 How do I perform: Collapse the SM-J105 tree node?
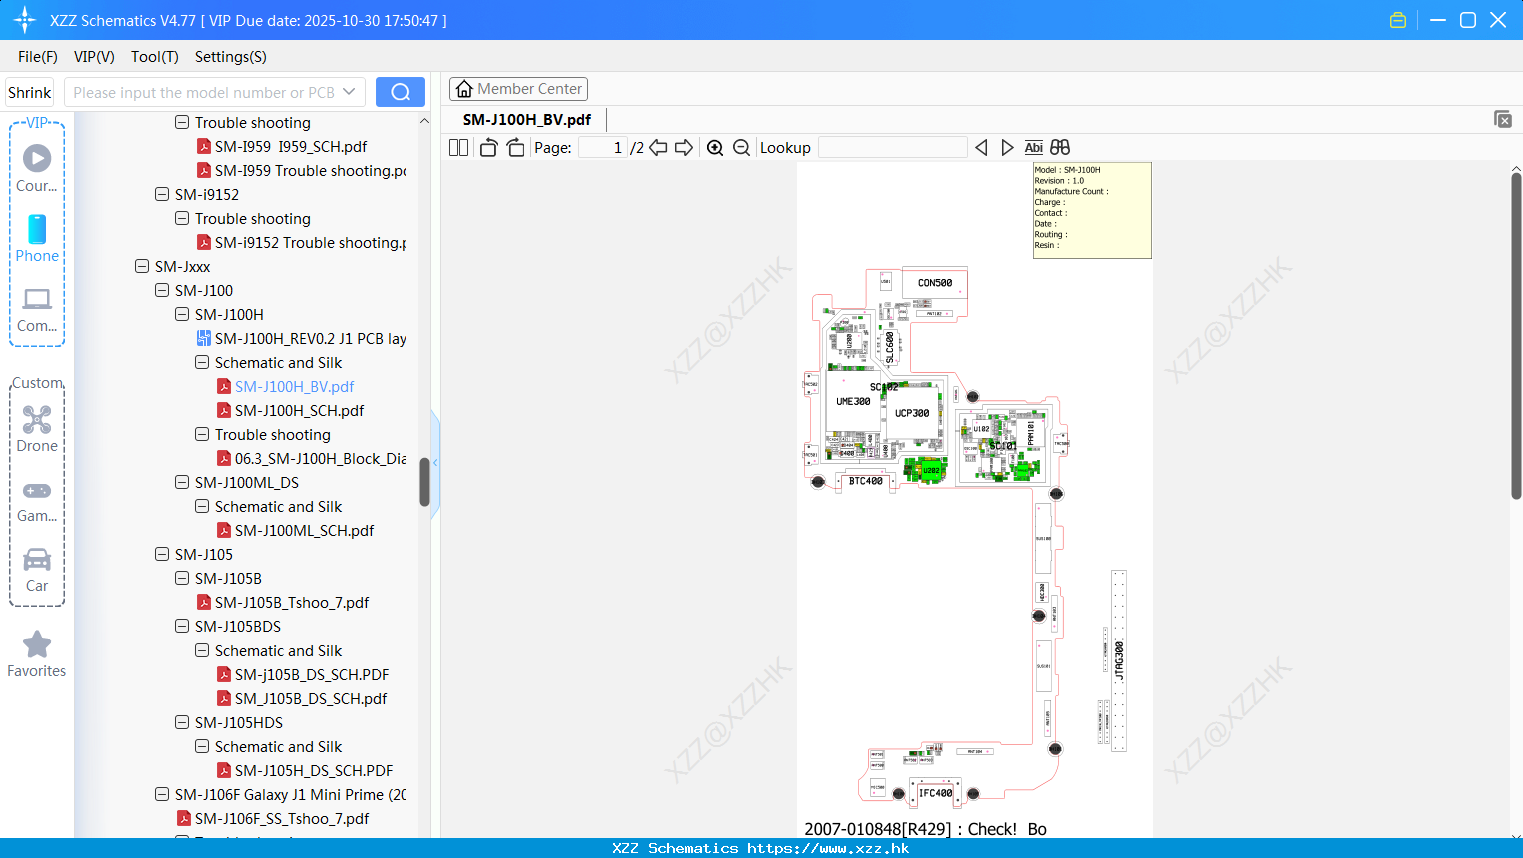point(162,555)
